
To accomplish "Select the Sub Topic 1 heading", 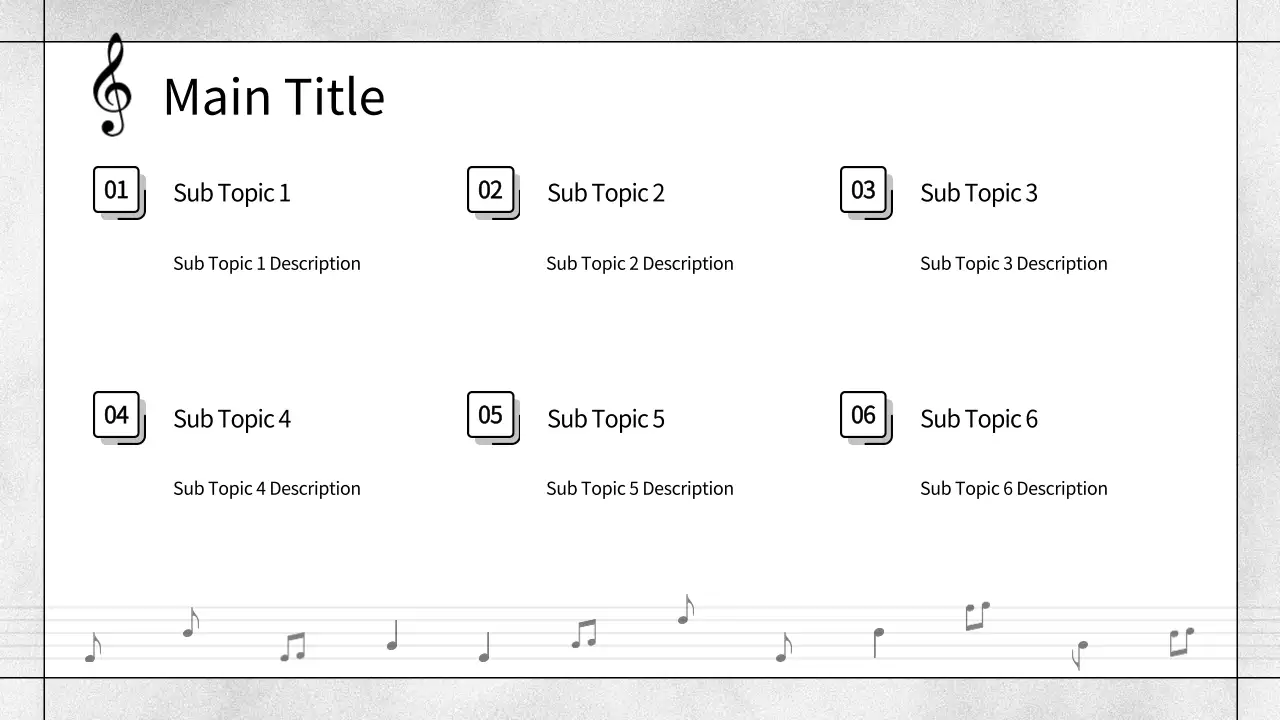I will [232, 193].
